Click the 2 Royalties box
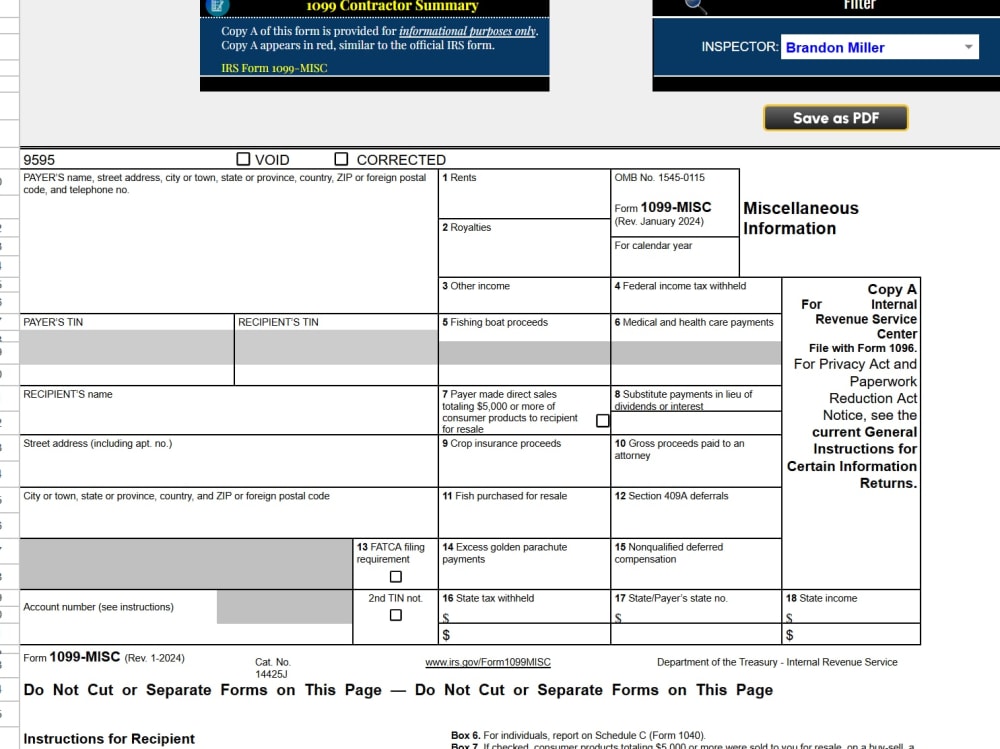The image size is (1000, 749). pos(524,248)
